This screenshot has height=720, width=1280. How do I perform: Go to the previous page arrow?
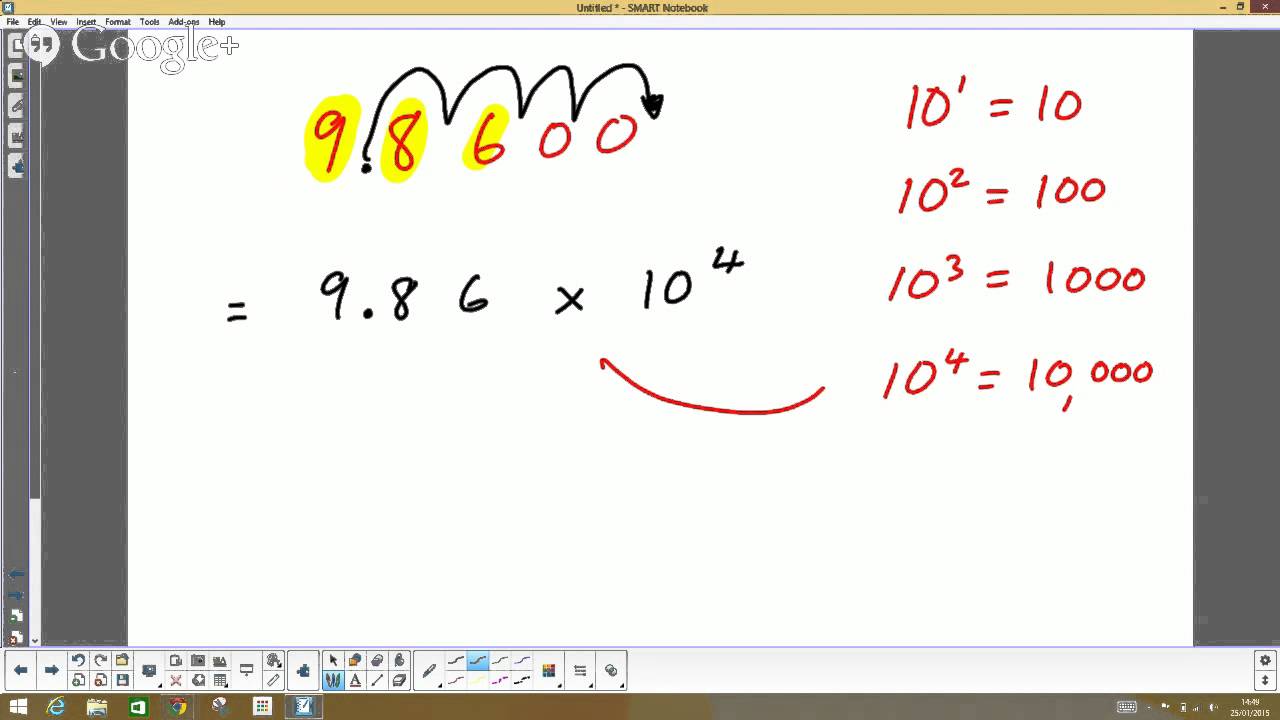tap(21, 670)
